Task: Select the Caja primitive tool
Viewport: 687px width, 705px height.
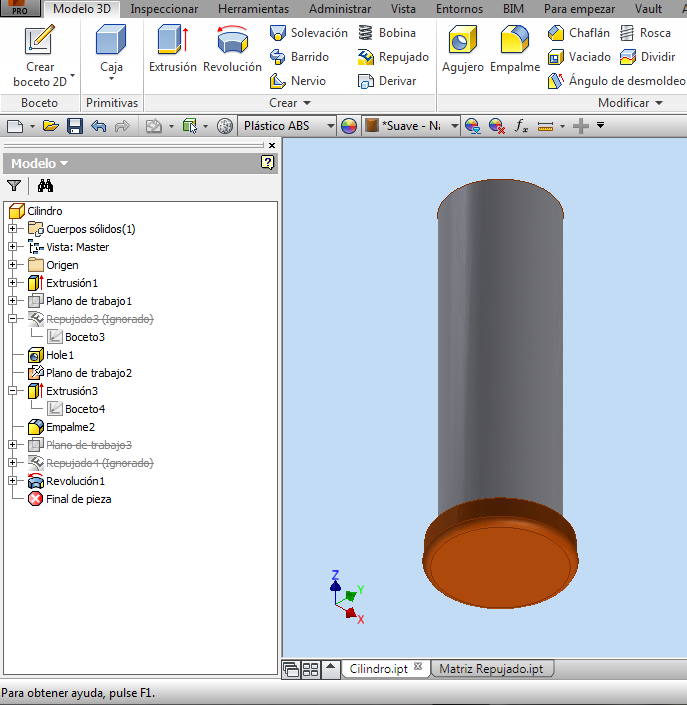Action: [x=111, y=49]
